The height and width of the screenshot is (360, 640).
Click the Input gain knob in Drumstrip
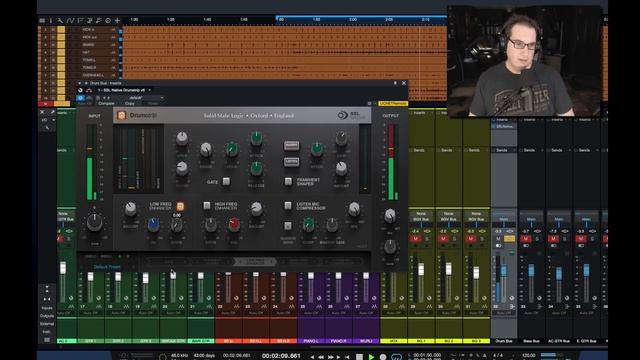(x=95, y=222)
